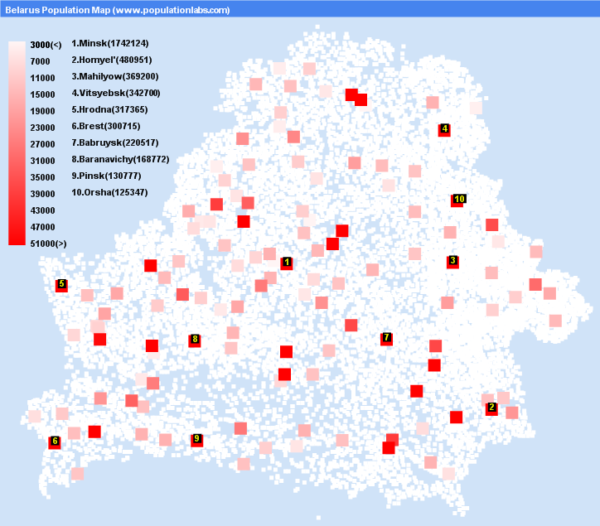Click the '3000(<)' scale label

[46, 45]
